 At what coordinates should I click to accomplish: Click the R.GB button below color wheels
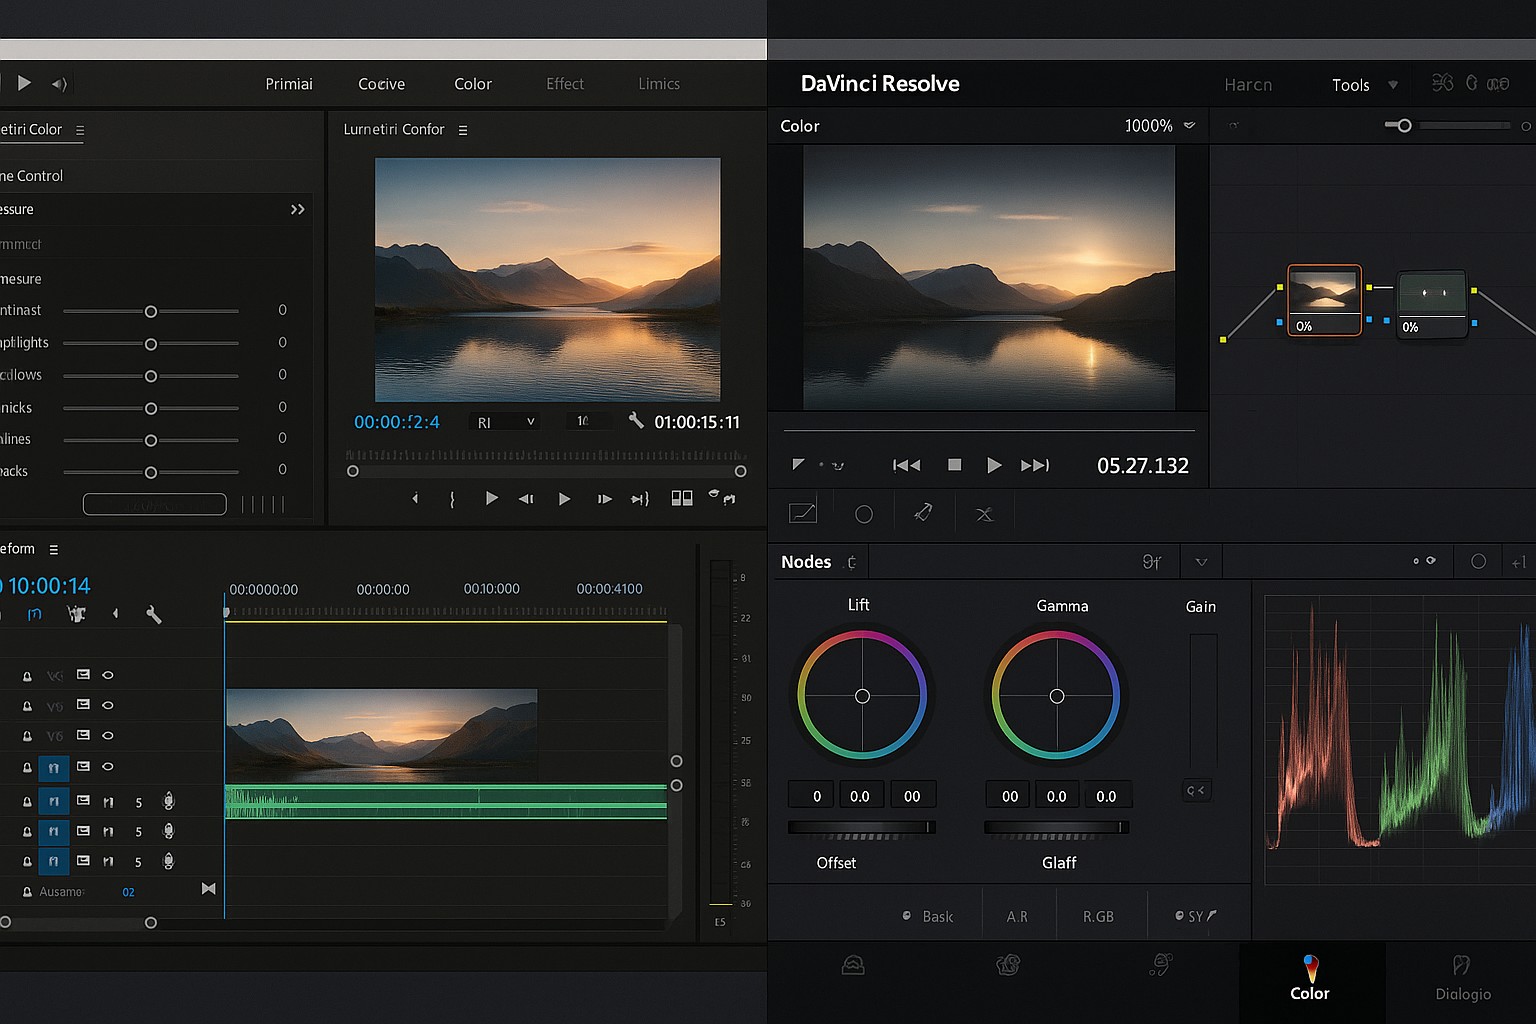pos(1098,916)
